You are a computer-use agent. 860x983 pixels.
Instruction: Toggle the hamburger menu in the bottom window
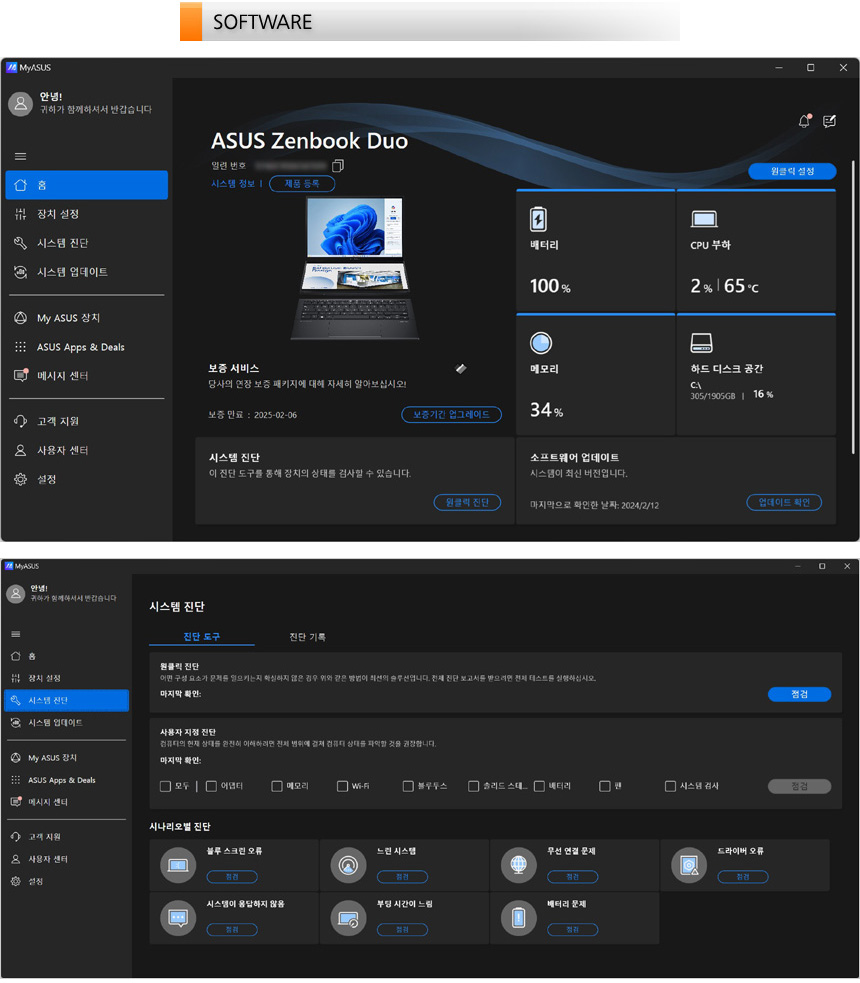pyautogui.click(x=16, y=634)
